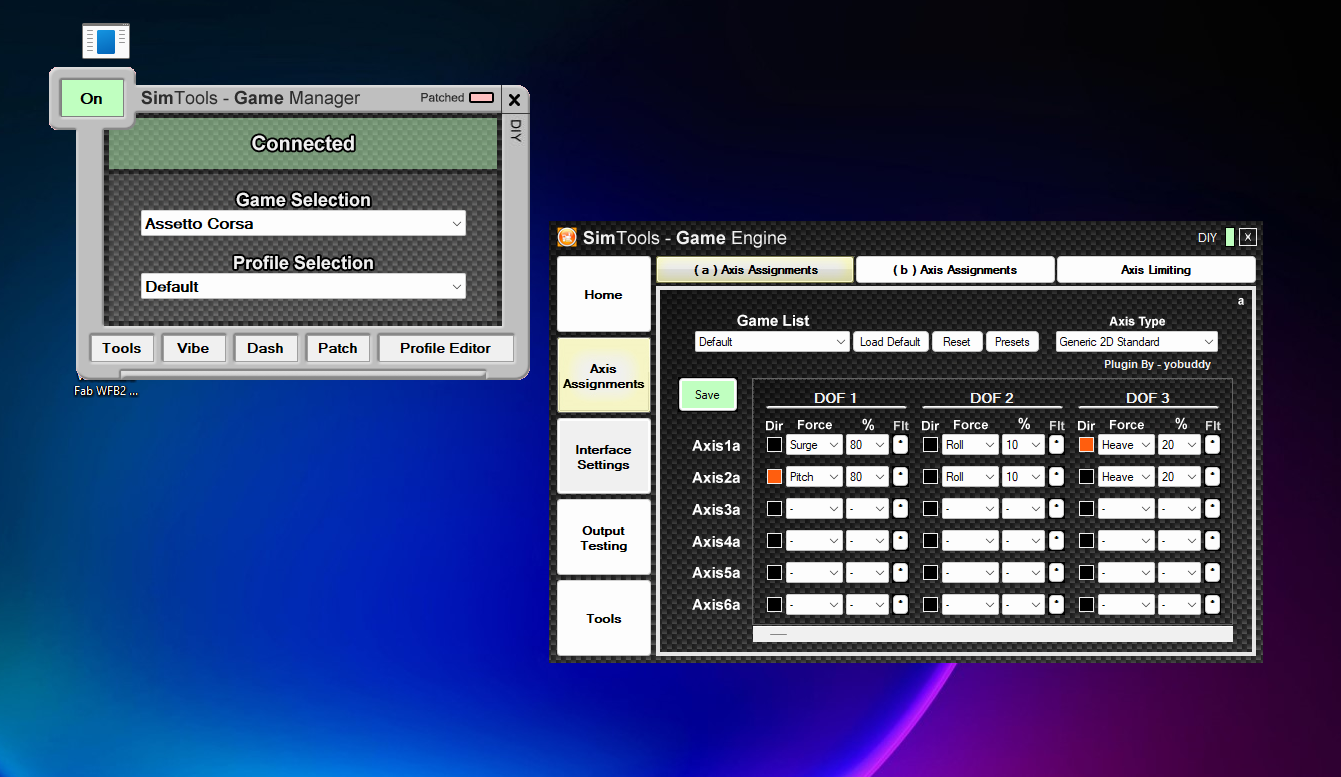Click the Flt button for Axis1a DOF 3
This screenshot has height=777, width=1341.
coord(1212,445)
